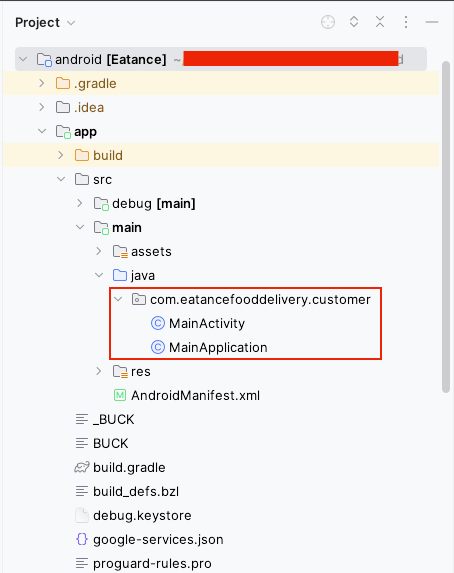Click the .idea folder icon
The height and width of the screenshot is (573, 454).
coord(63,107)
